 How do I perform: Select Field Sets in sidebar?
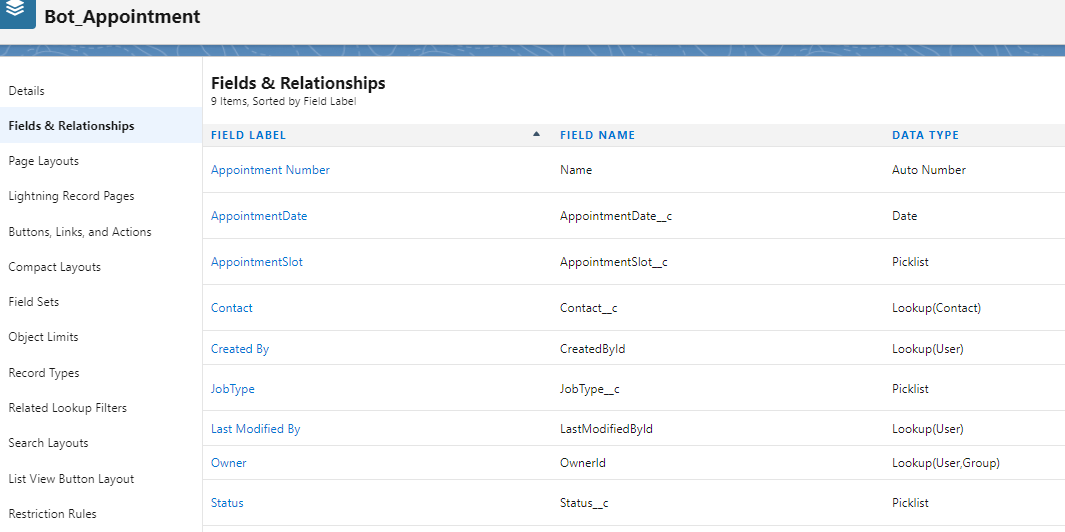[x=34, y=302]
